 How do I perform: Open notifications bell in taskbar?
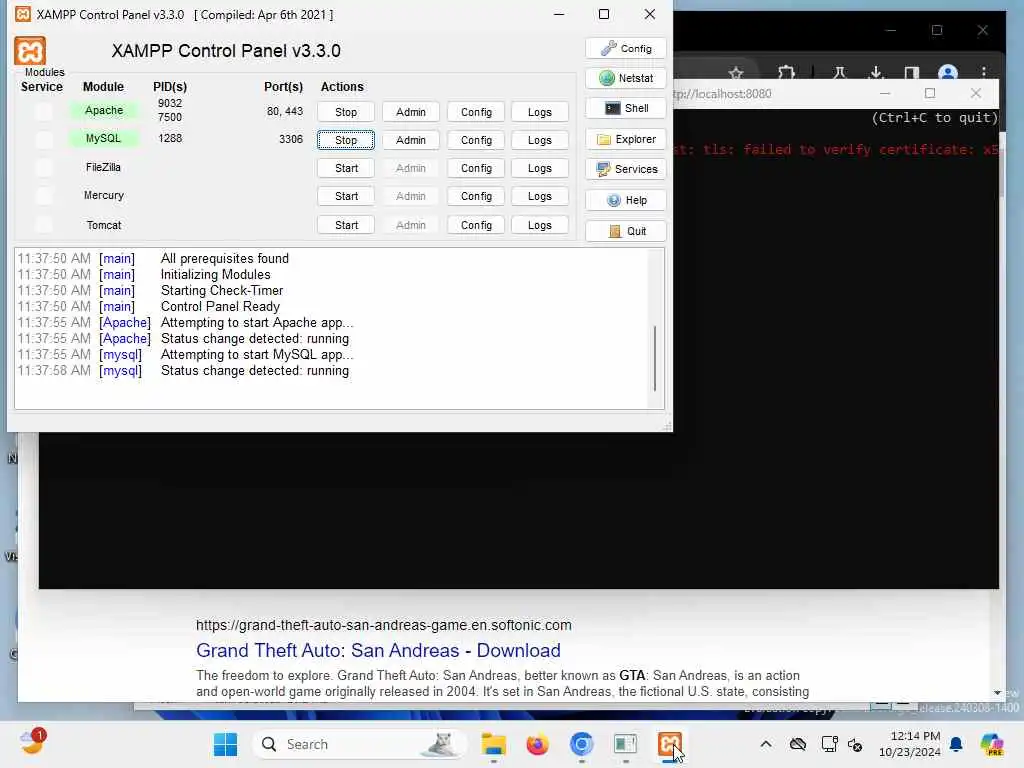point(956,744)
